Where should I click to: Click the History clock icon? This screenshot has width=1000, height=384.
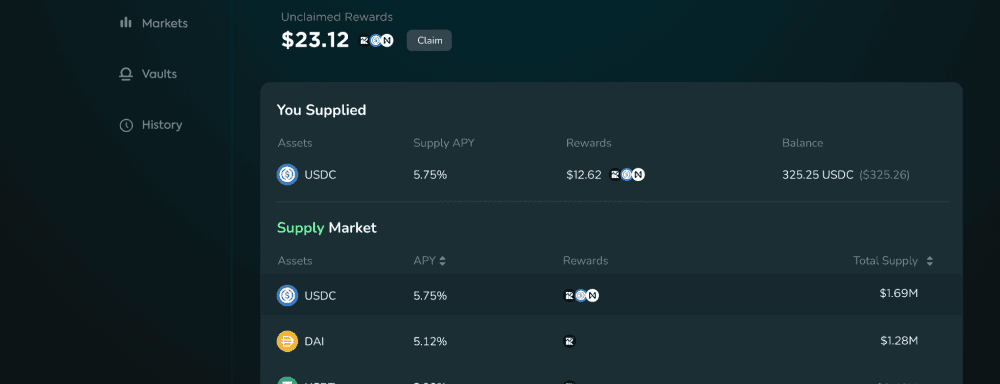(x=126, y=125)
